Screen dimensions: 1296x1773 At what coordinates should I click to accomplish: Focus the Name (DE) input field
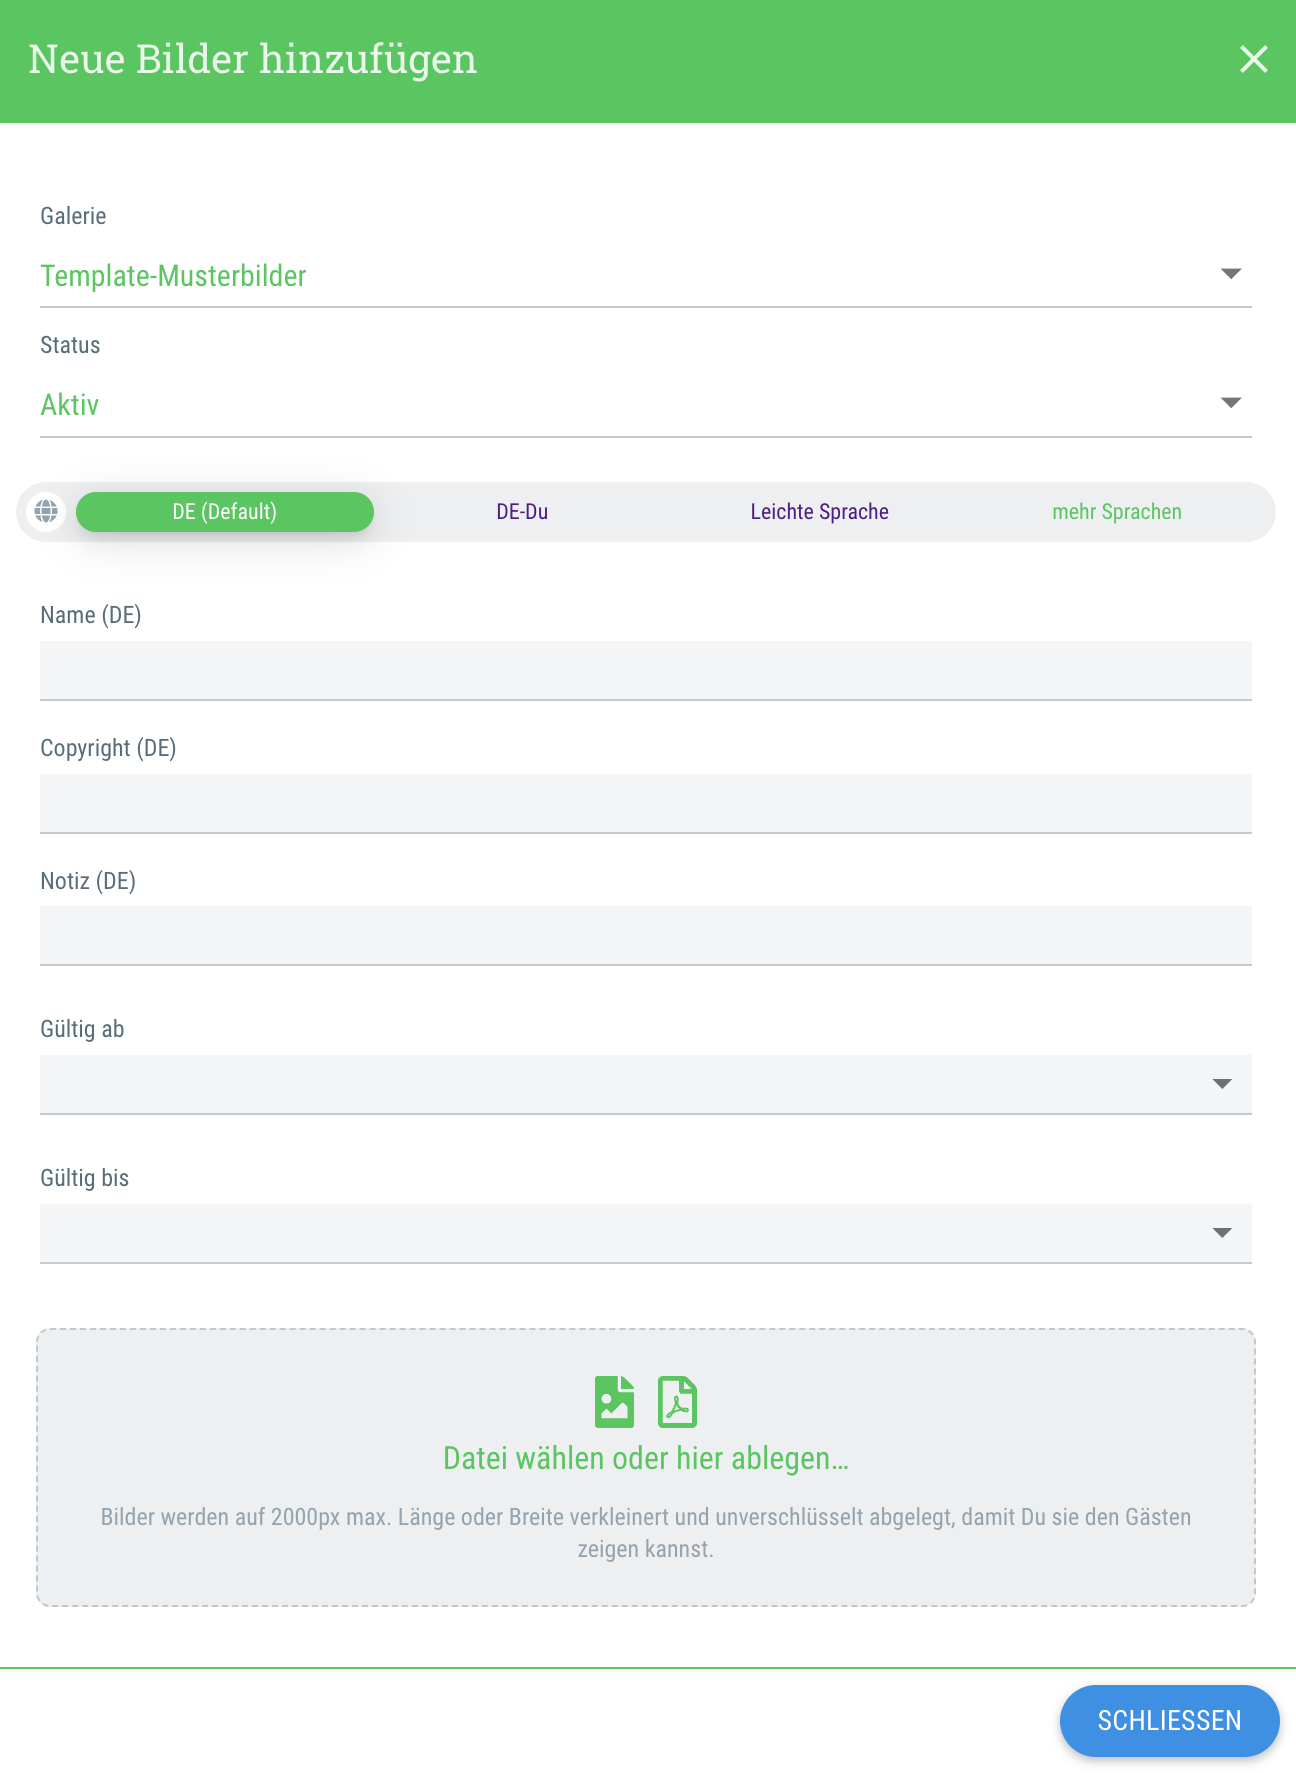click(646, 670)
